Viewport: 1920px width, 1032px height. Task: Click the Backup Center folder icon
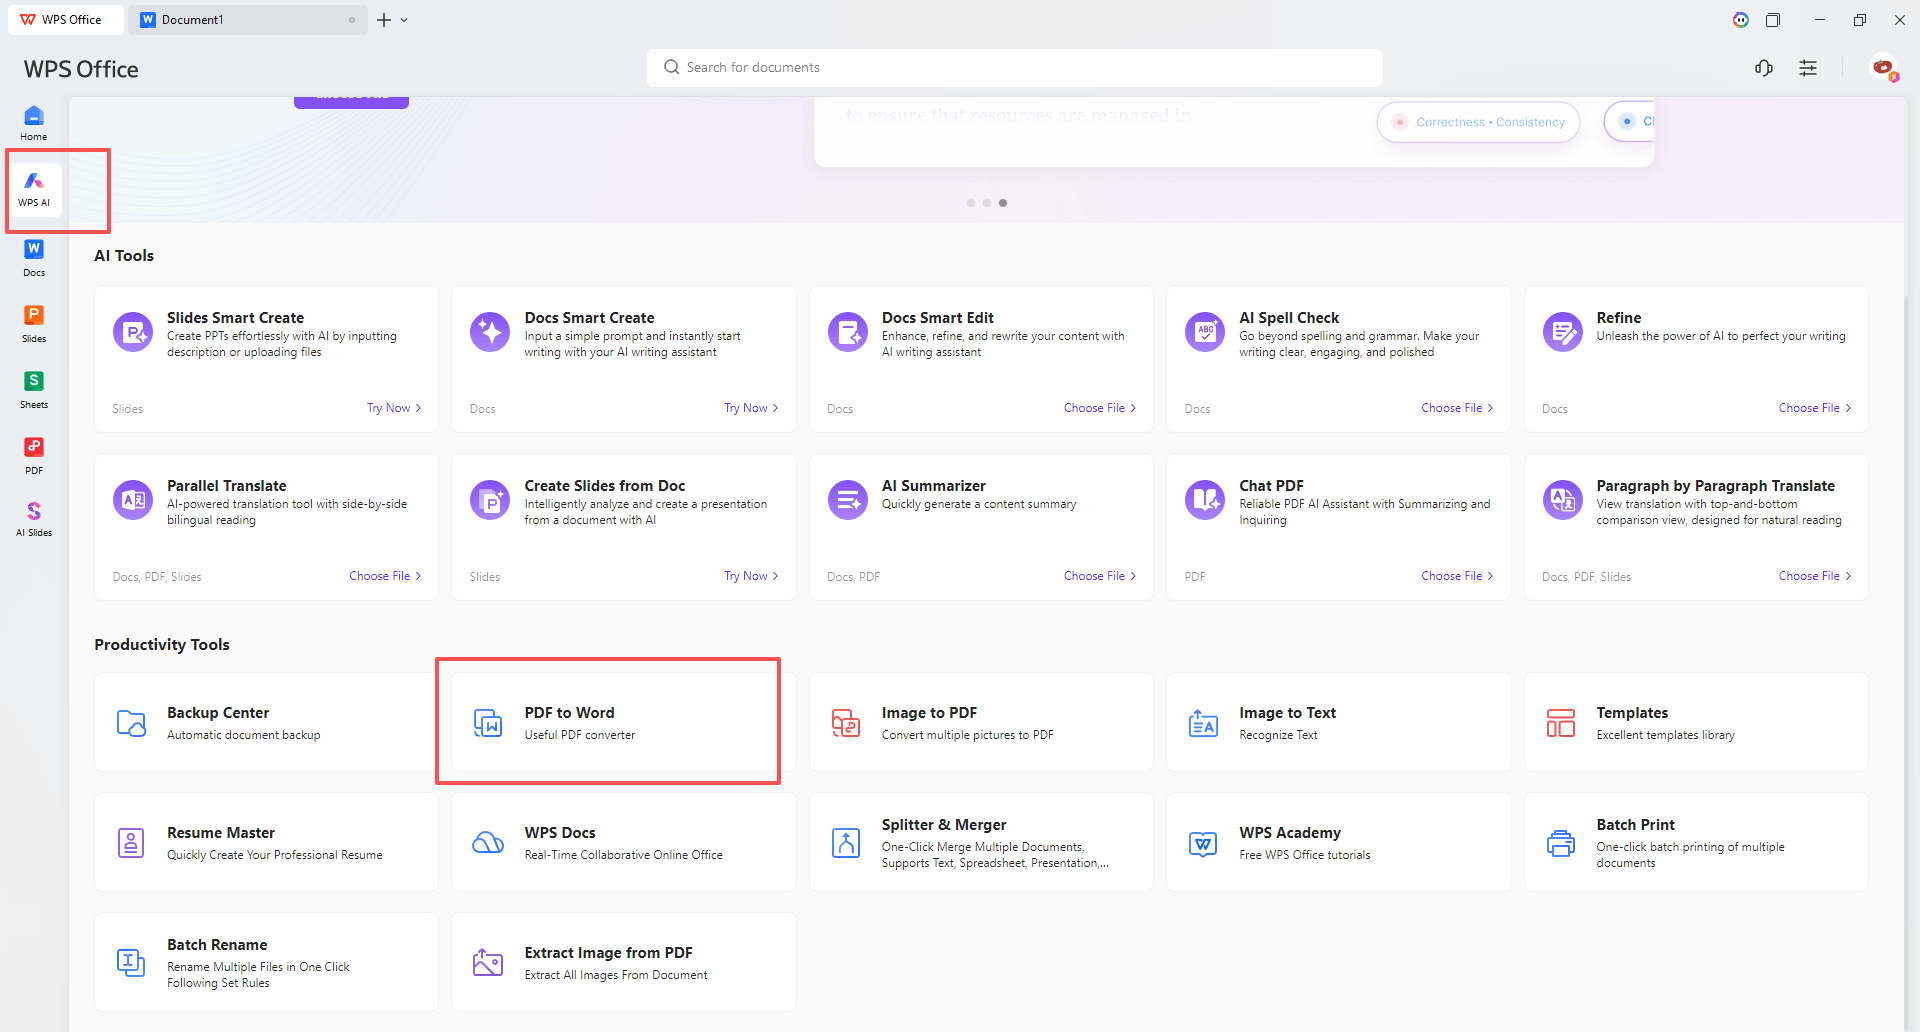pyautogui.click(x=131, y=723)
